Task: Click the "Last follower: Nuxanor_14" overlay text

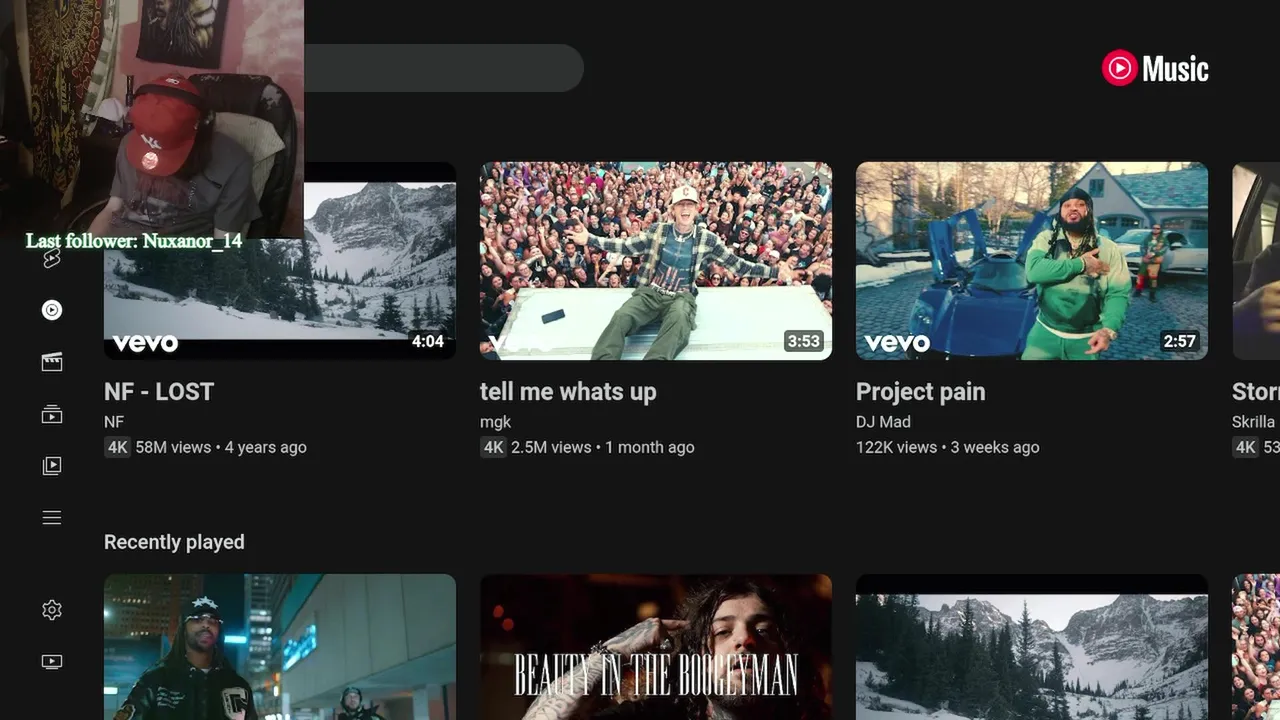Action: click(x=134, y=241)
